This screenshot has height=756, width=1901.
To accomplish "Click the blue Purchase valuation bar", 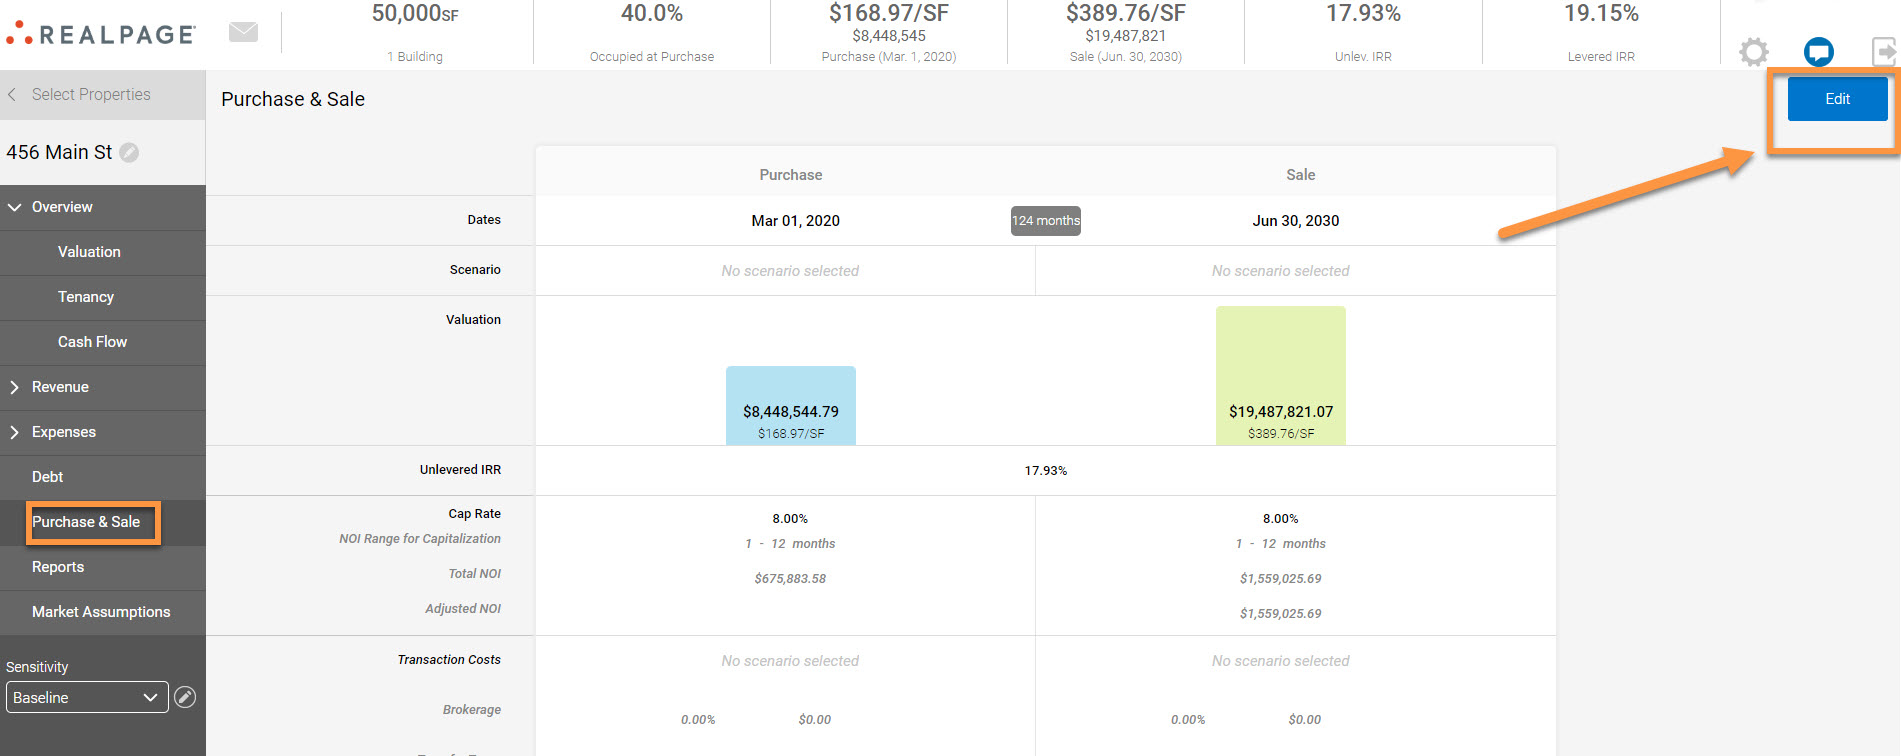I will [790, 405].
